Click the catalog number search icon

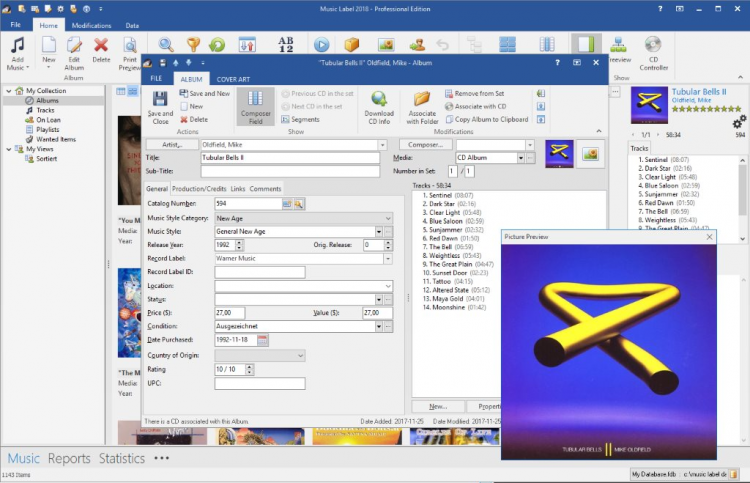[299, 204]
